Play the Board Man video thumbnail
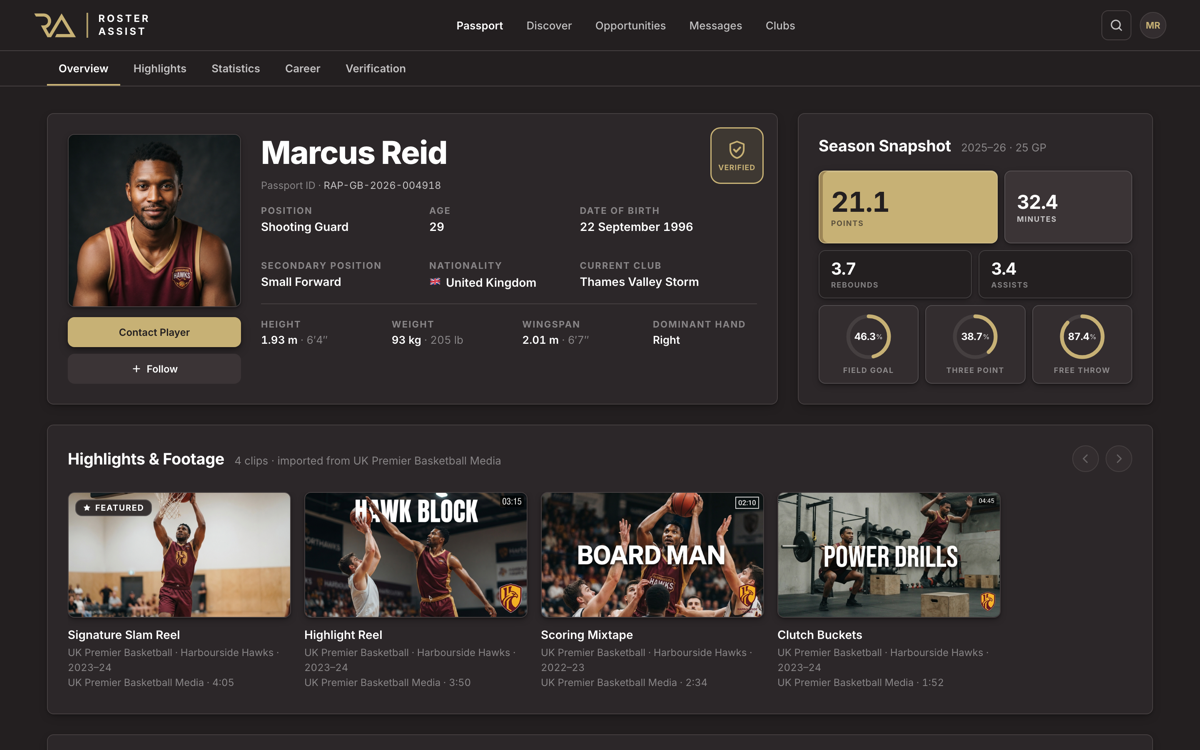The image size is (1200, 750). (x=652, y=555)
